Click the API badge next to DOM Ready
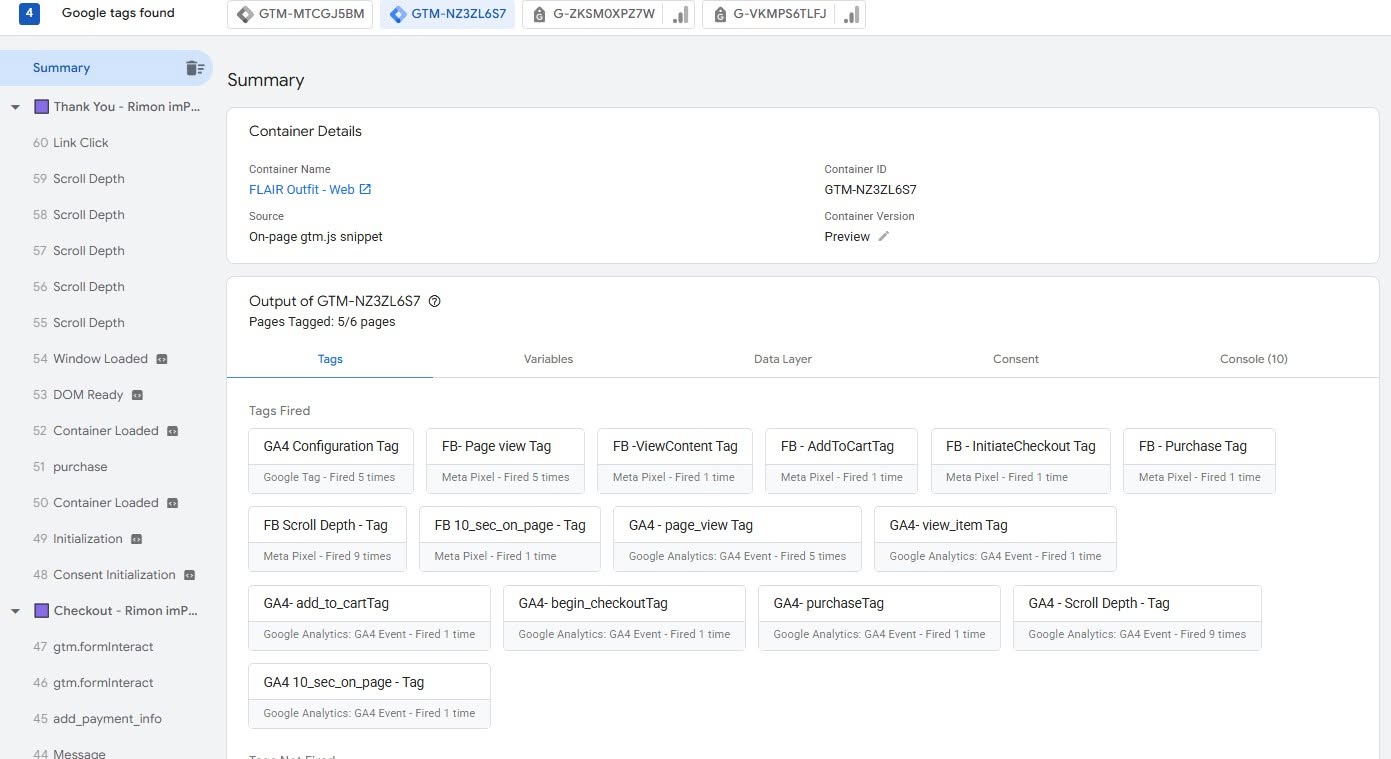Screen dimensions: 1391x759 [x=138, y=395]
